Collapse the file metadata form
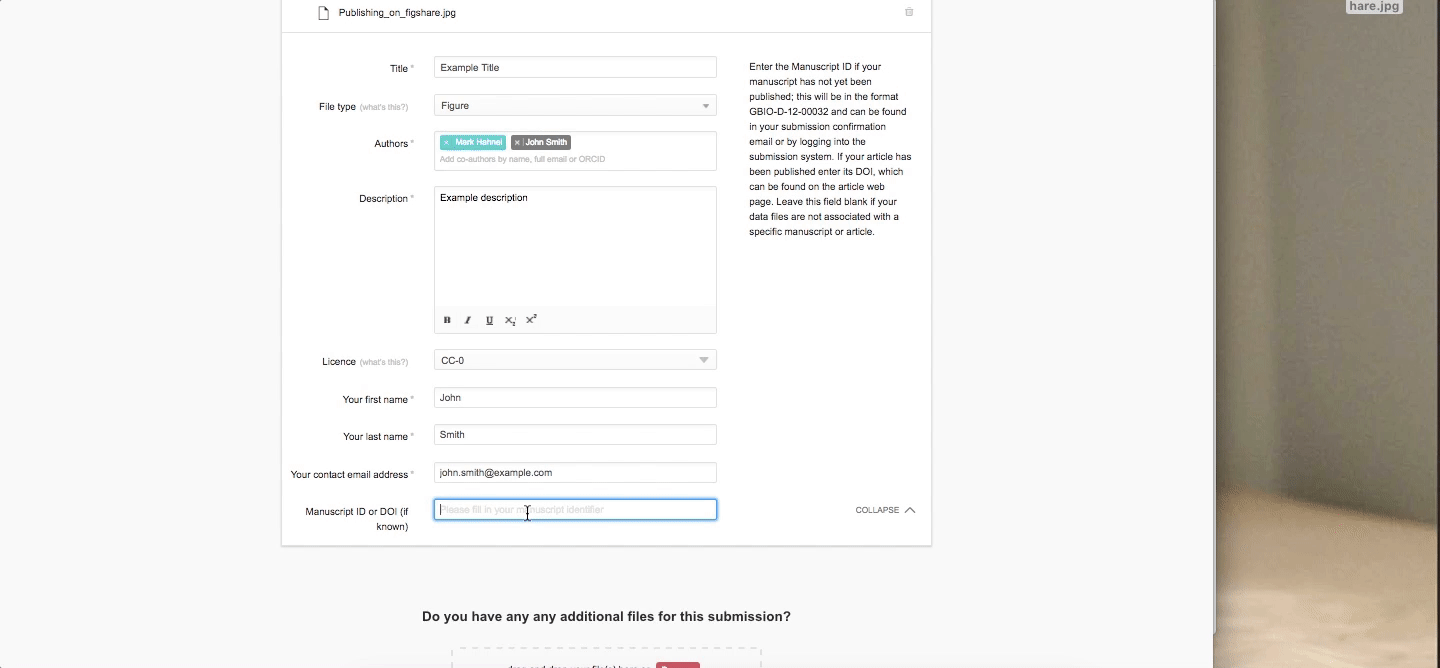The width and height of the screenshot is (1440, 668). (885, 510)
